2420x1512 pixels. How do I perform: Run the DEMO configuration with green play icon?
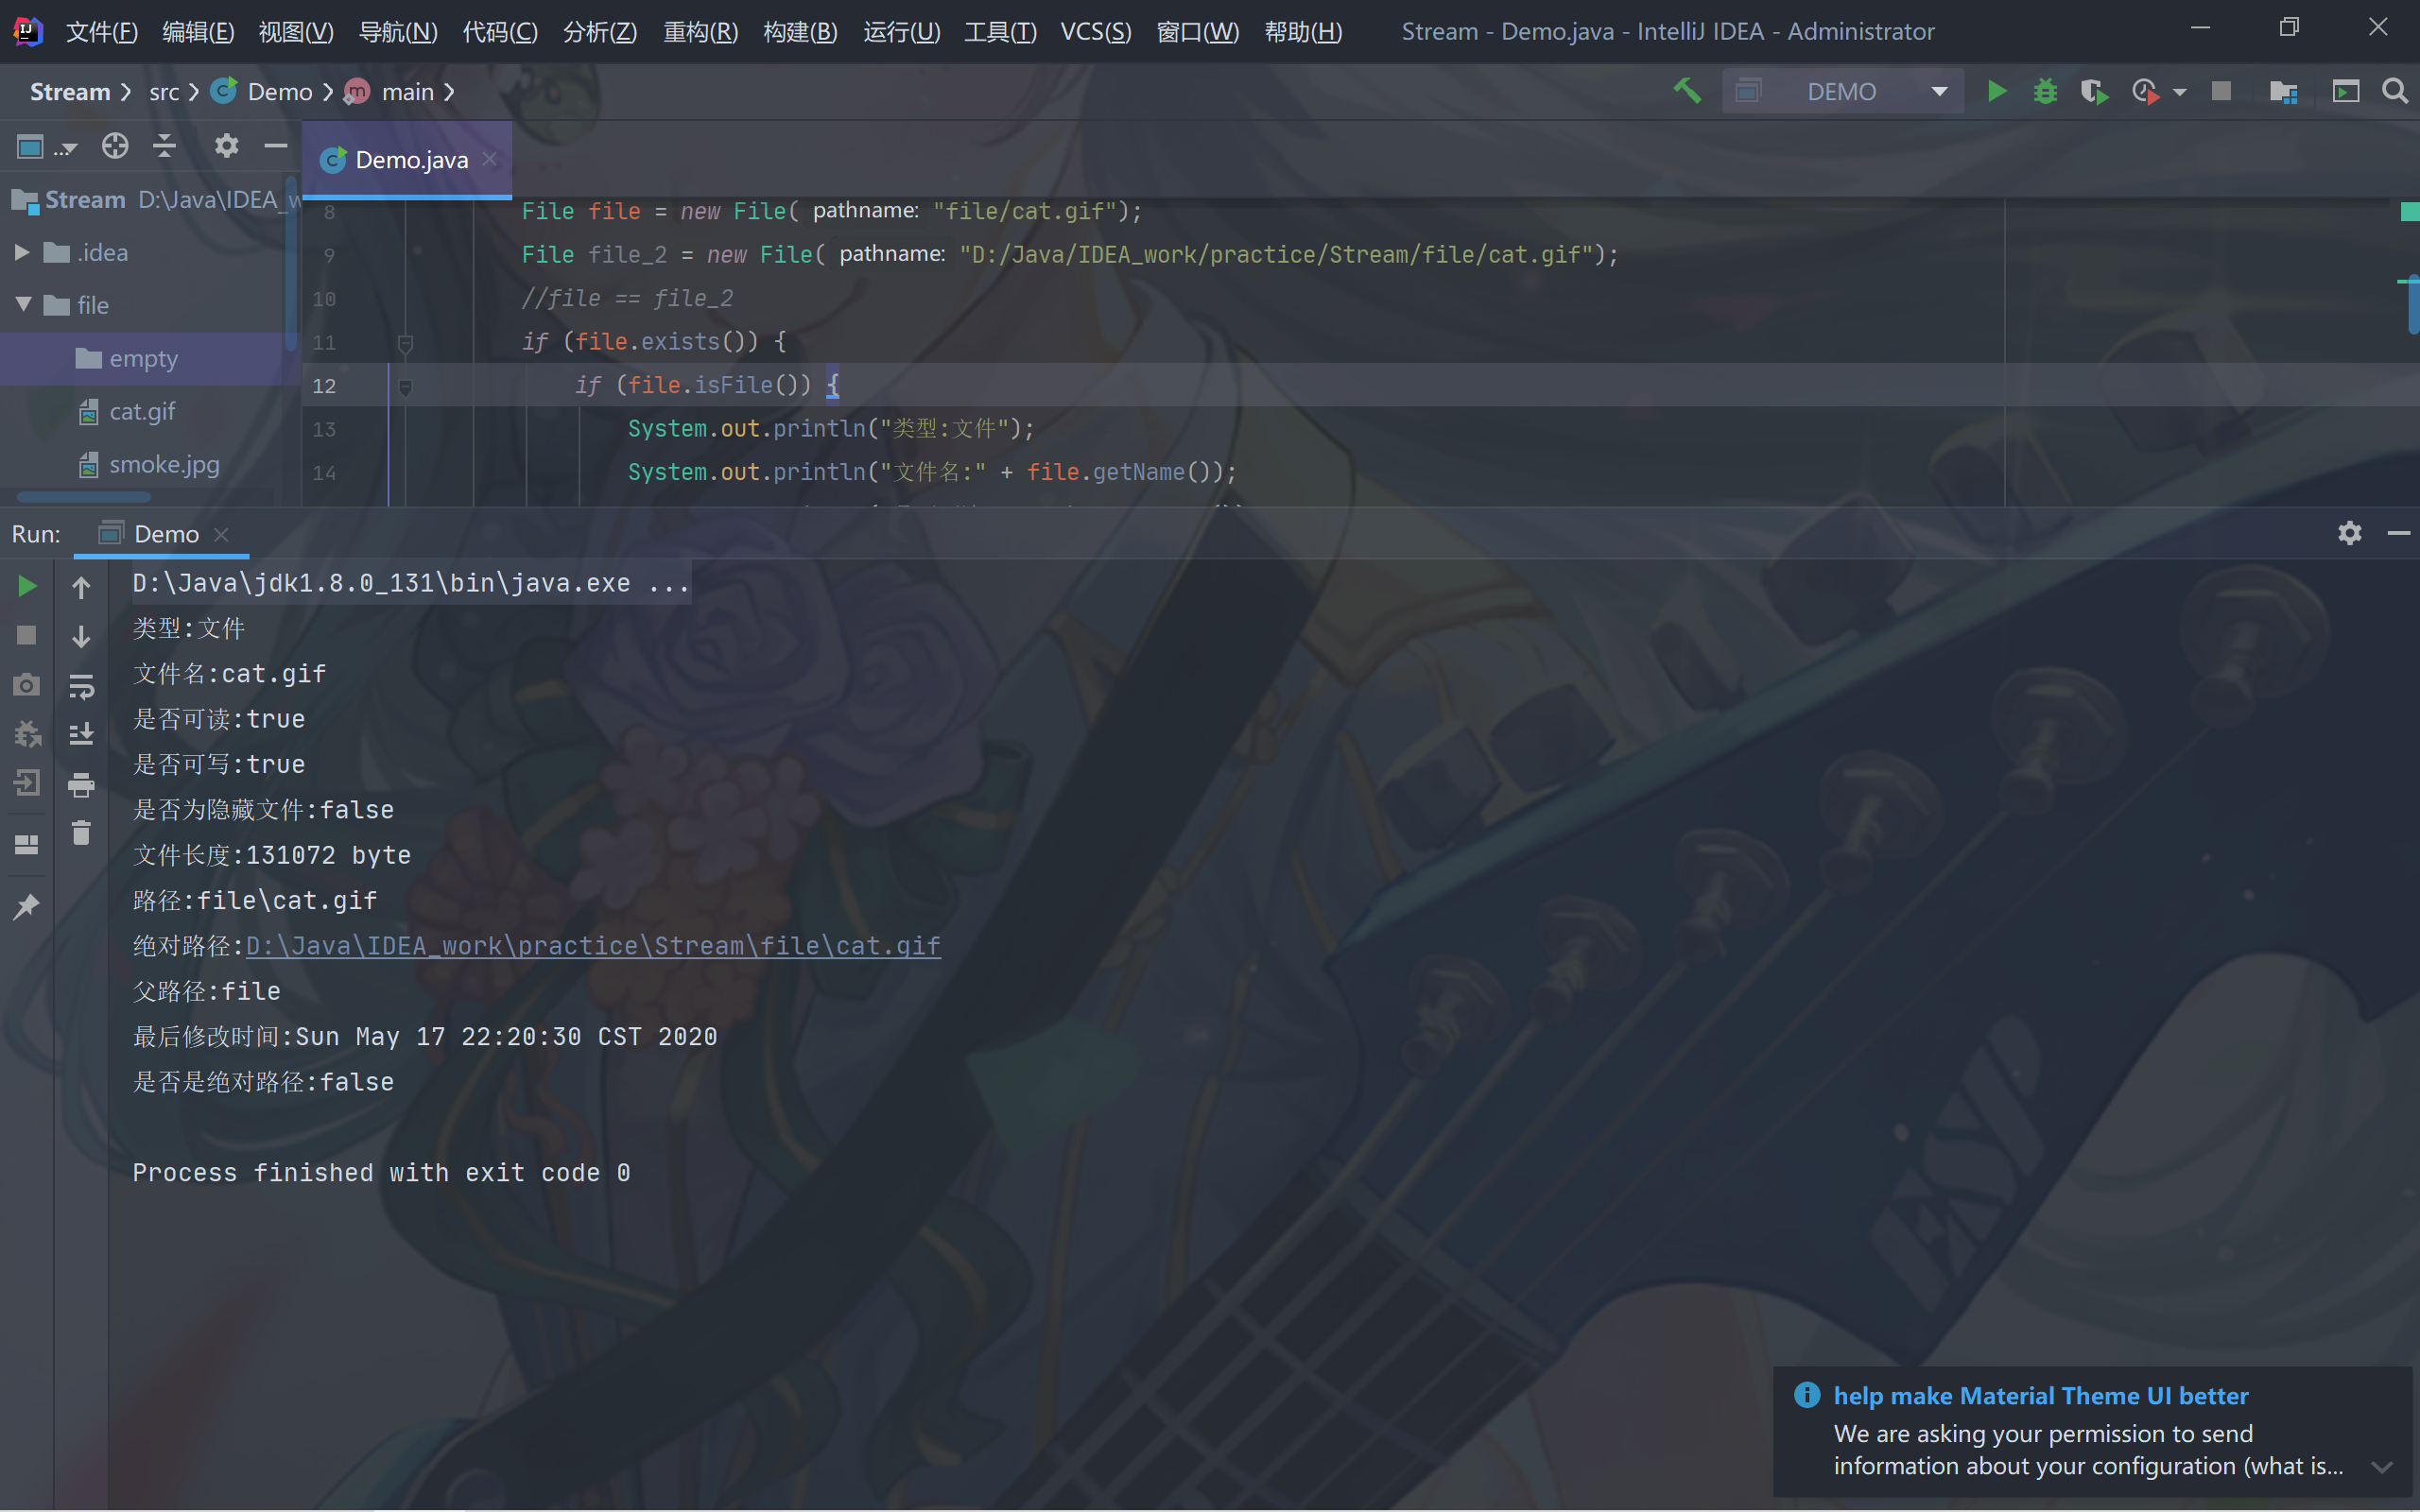(x=1996, y=91)
